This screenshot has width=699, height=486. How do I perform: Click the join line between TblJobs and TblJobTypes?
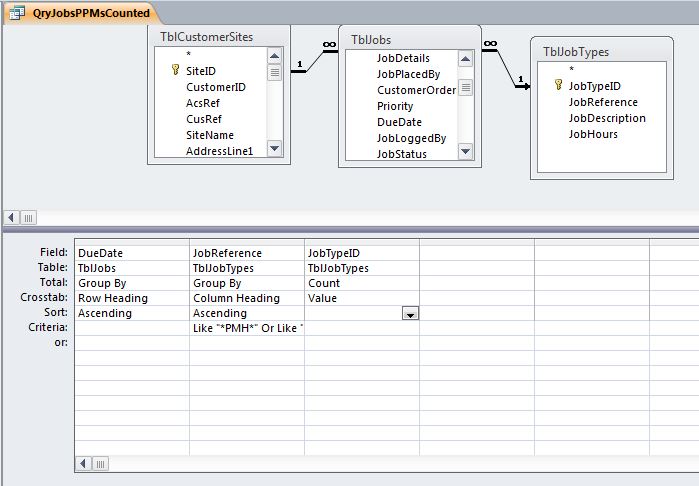506,68
